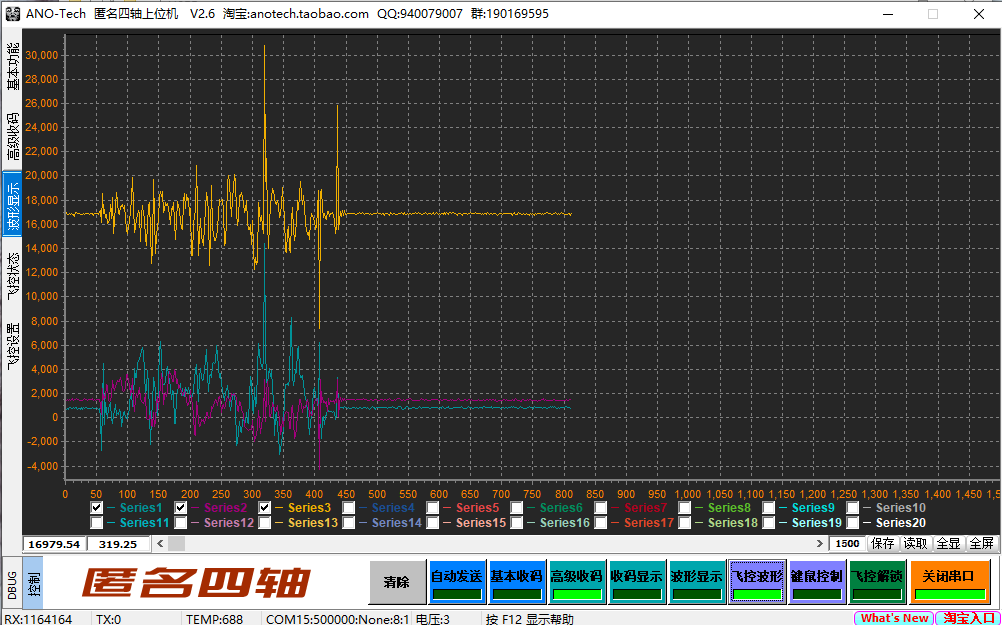Viewport: 1002px width, 625px height.
Task: Click the orange 关闭串口 button
Action: coord(949,582)
